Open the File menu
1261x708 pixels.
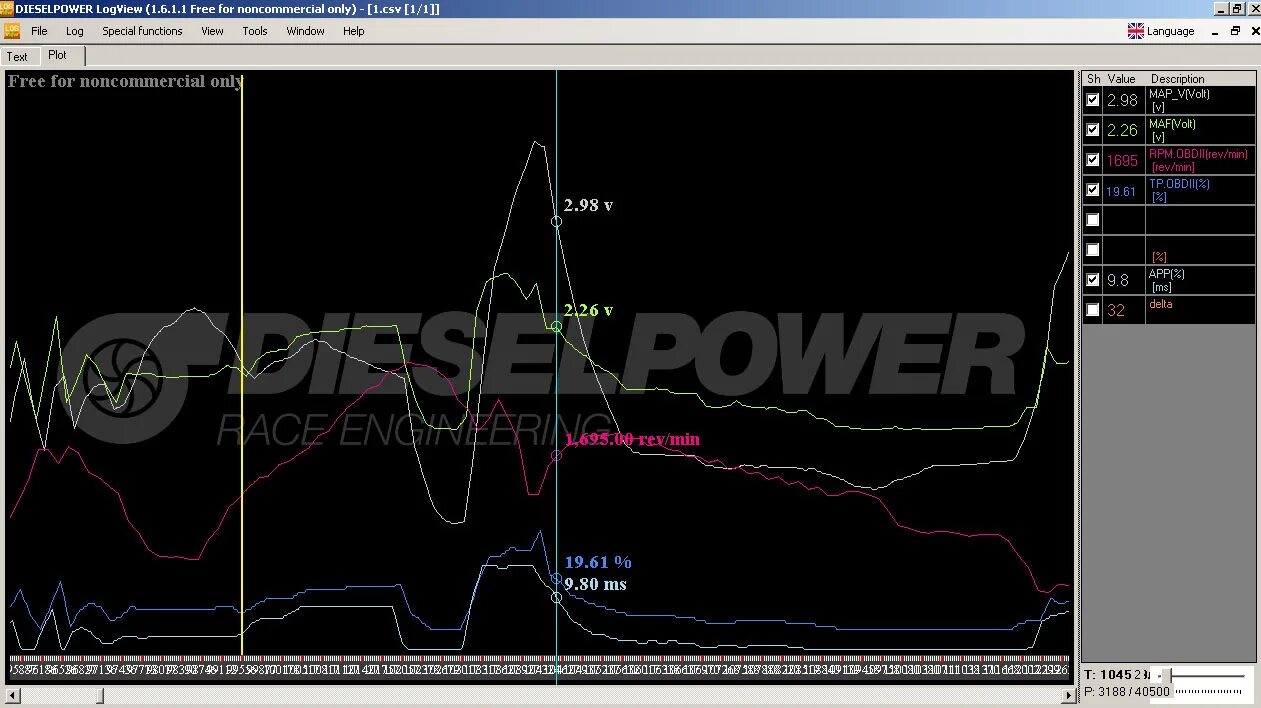tap(39, 31)
